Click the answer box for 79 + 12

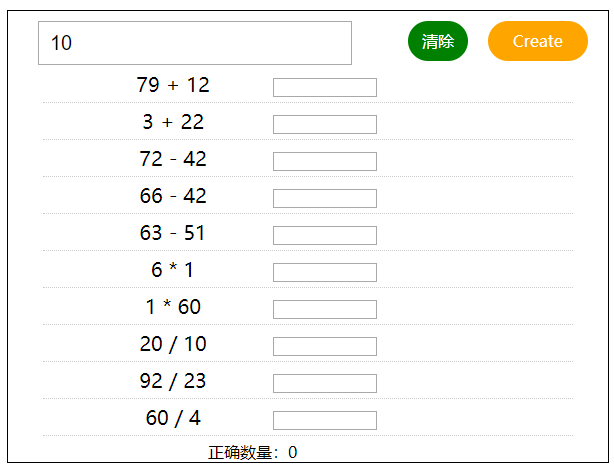pos(324,87)
